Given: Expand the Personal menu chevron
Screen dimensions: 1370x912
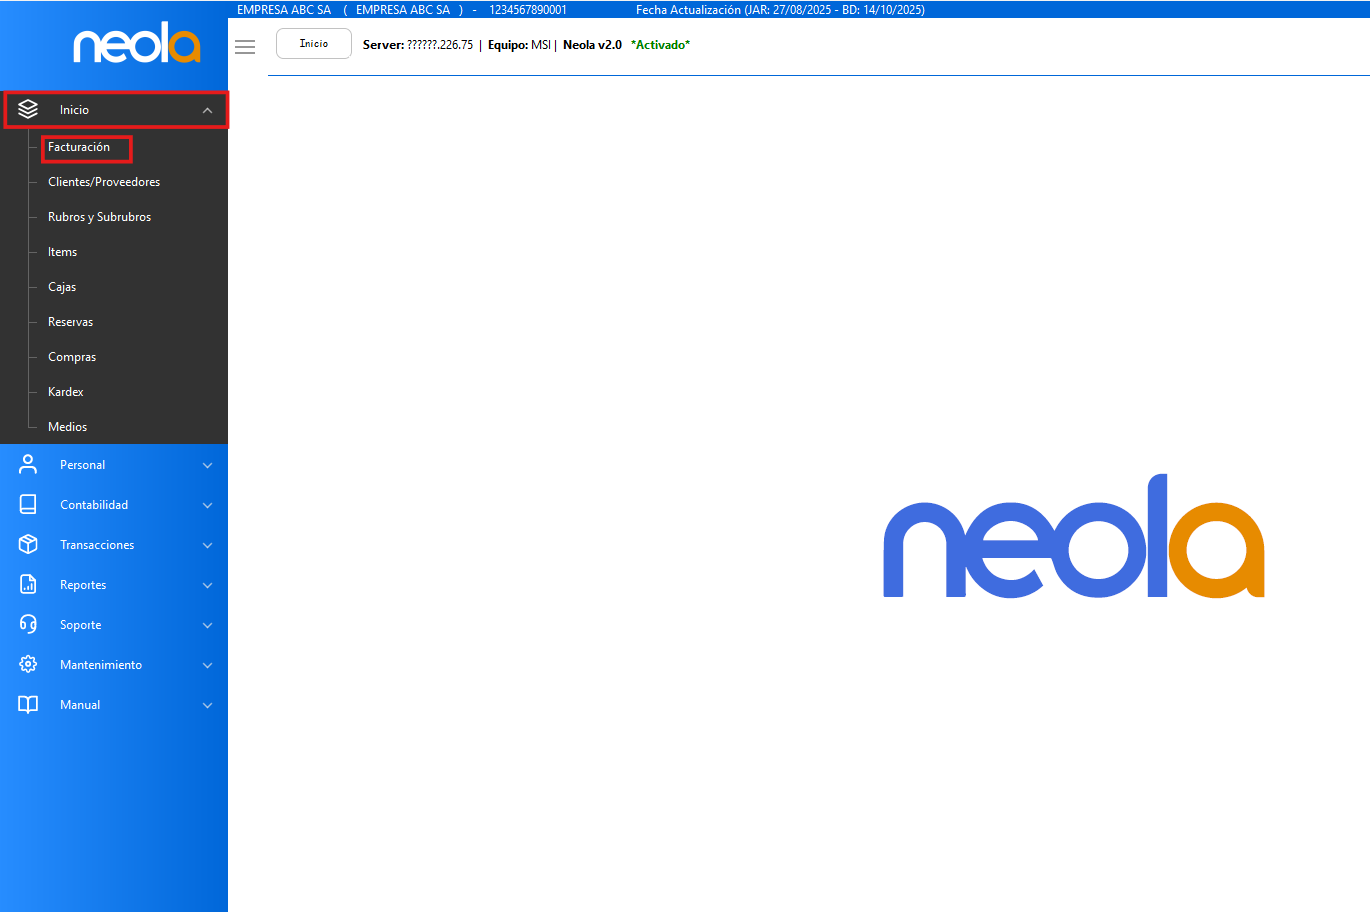Looking at the screenshot, I should [207, 465].
